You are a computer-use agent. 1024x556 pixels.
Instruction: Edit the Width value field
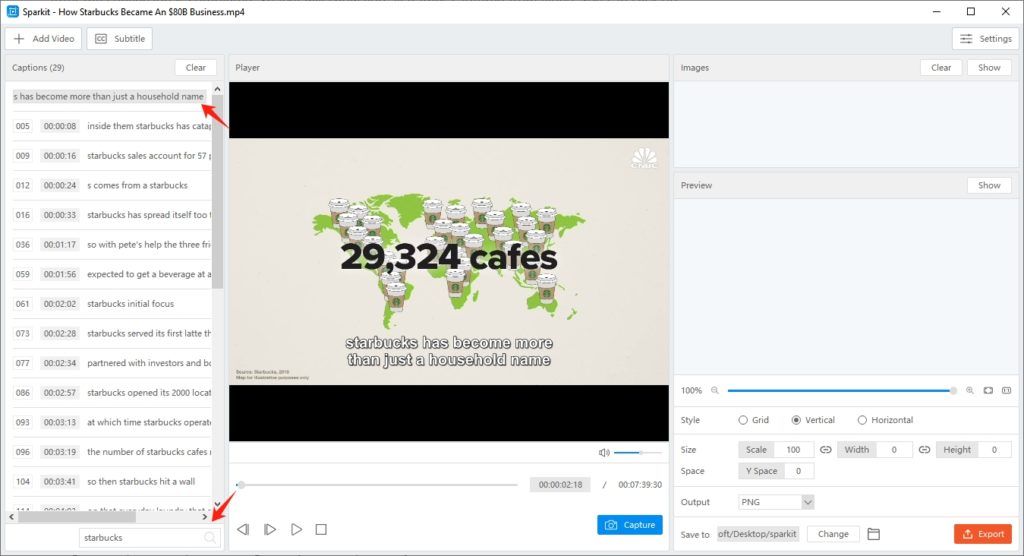click(893, 450)
